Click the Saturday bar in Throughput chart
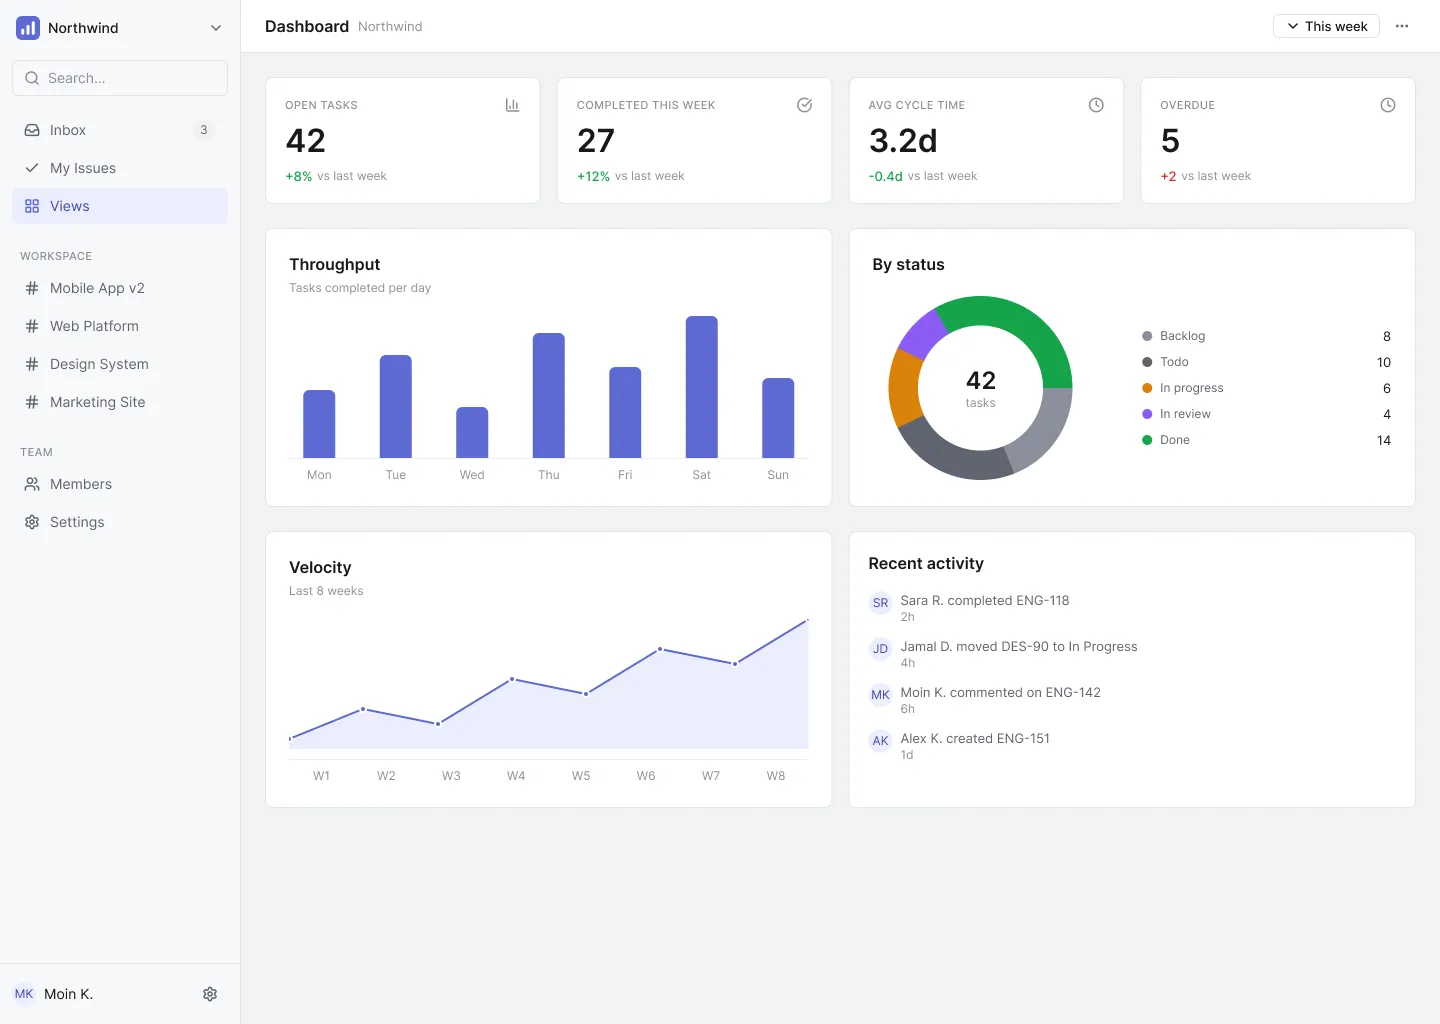This screenshot has width=1440, height=1024. pos(702,387)
